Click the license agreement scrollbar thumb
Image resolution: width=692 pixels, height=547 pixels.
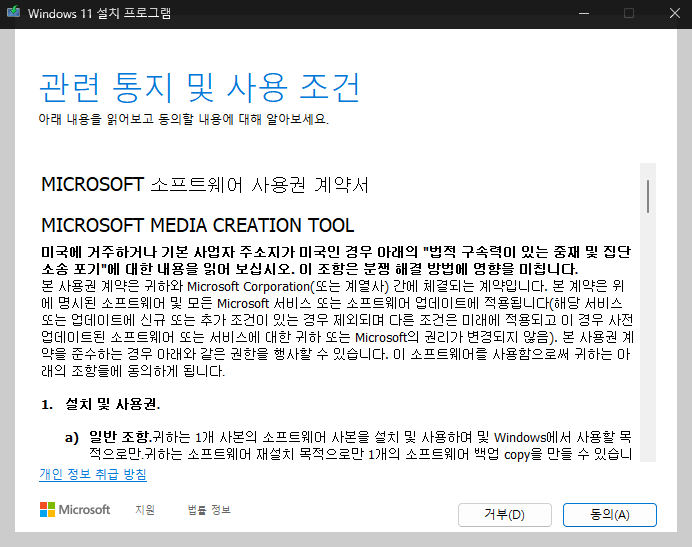coord(647,196)
